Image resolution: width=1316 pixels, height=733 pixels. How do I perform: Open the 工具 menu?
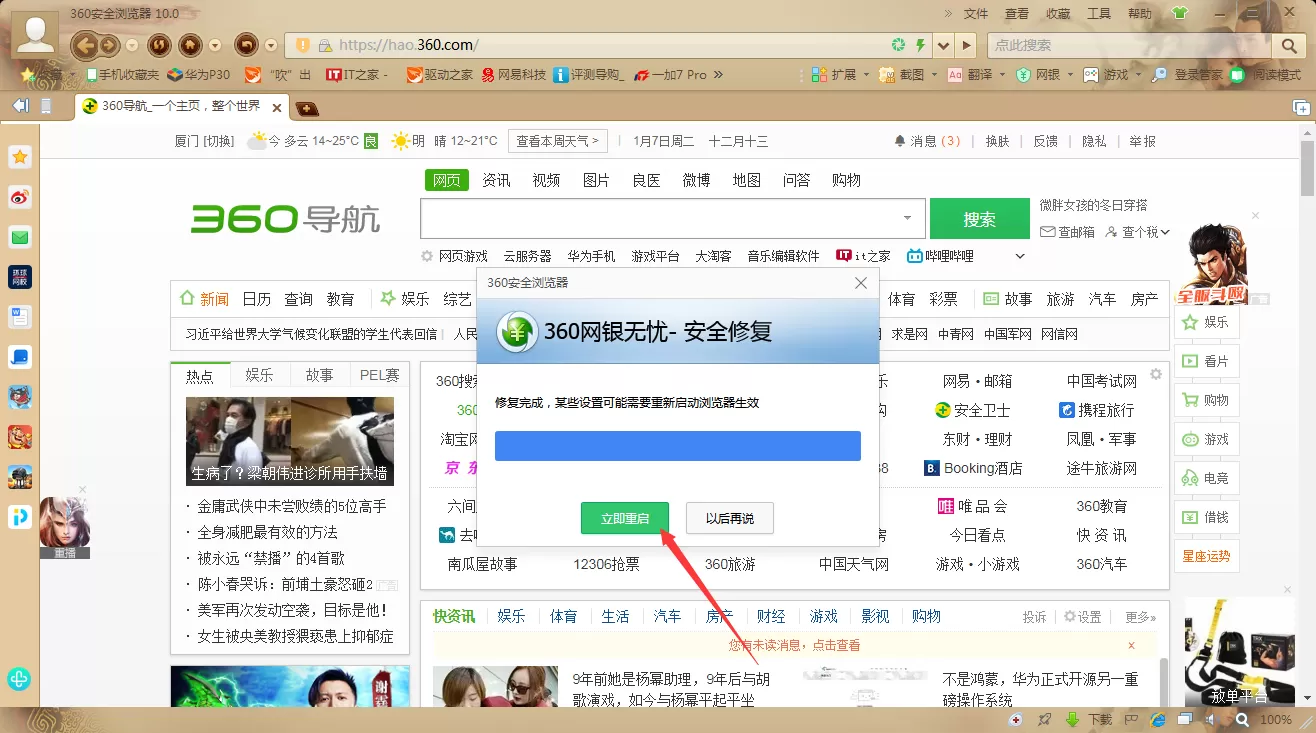(1099, 14)
